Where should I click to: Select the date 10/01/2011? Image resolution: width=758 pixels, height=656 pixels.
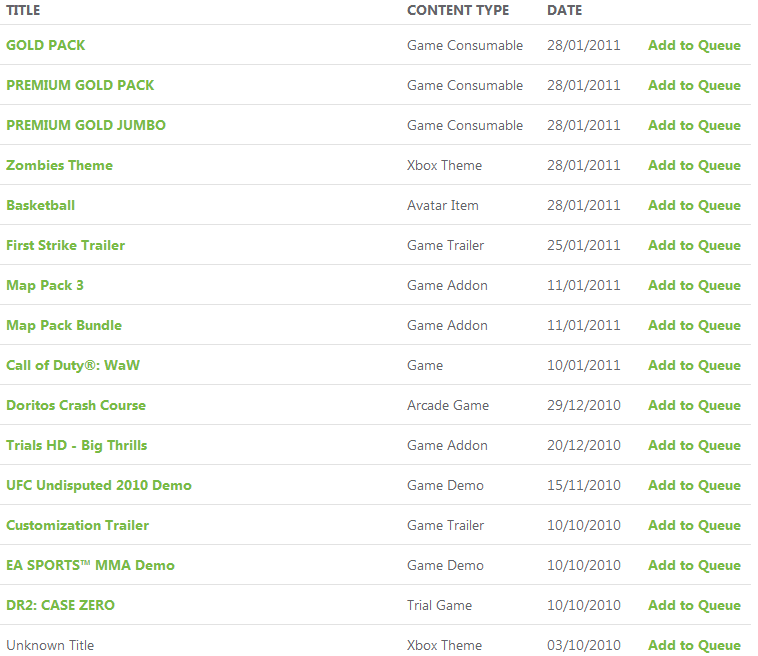coord(583,365)
